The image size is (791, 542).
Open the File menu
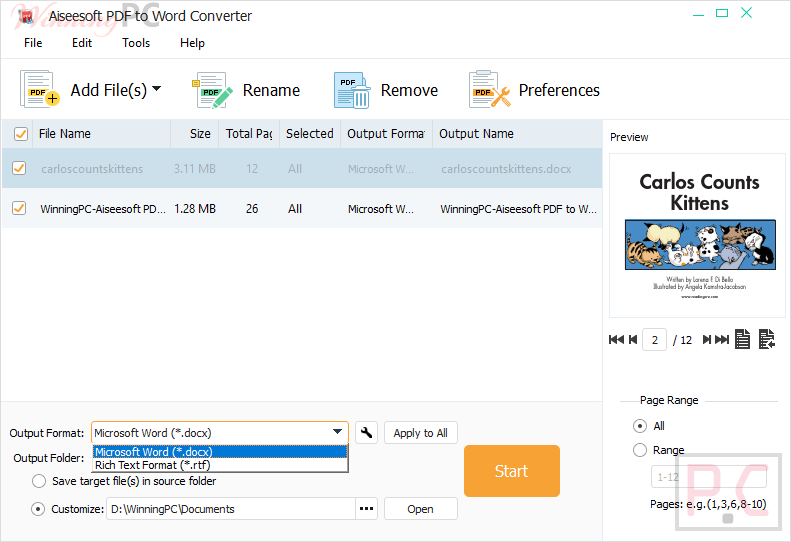pyautogui.click(x=33, y=43)
